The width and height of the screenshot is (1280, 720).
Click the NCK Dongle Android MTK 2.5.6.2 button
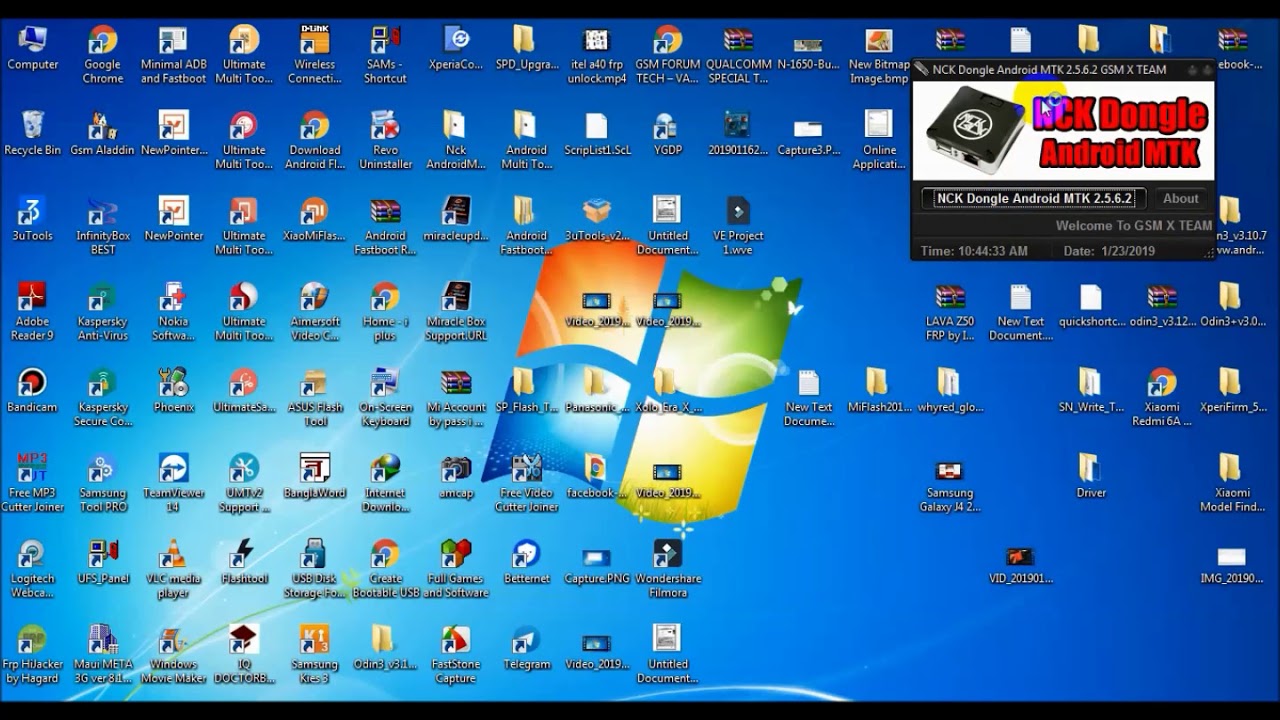(x=1033, y=198)
